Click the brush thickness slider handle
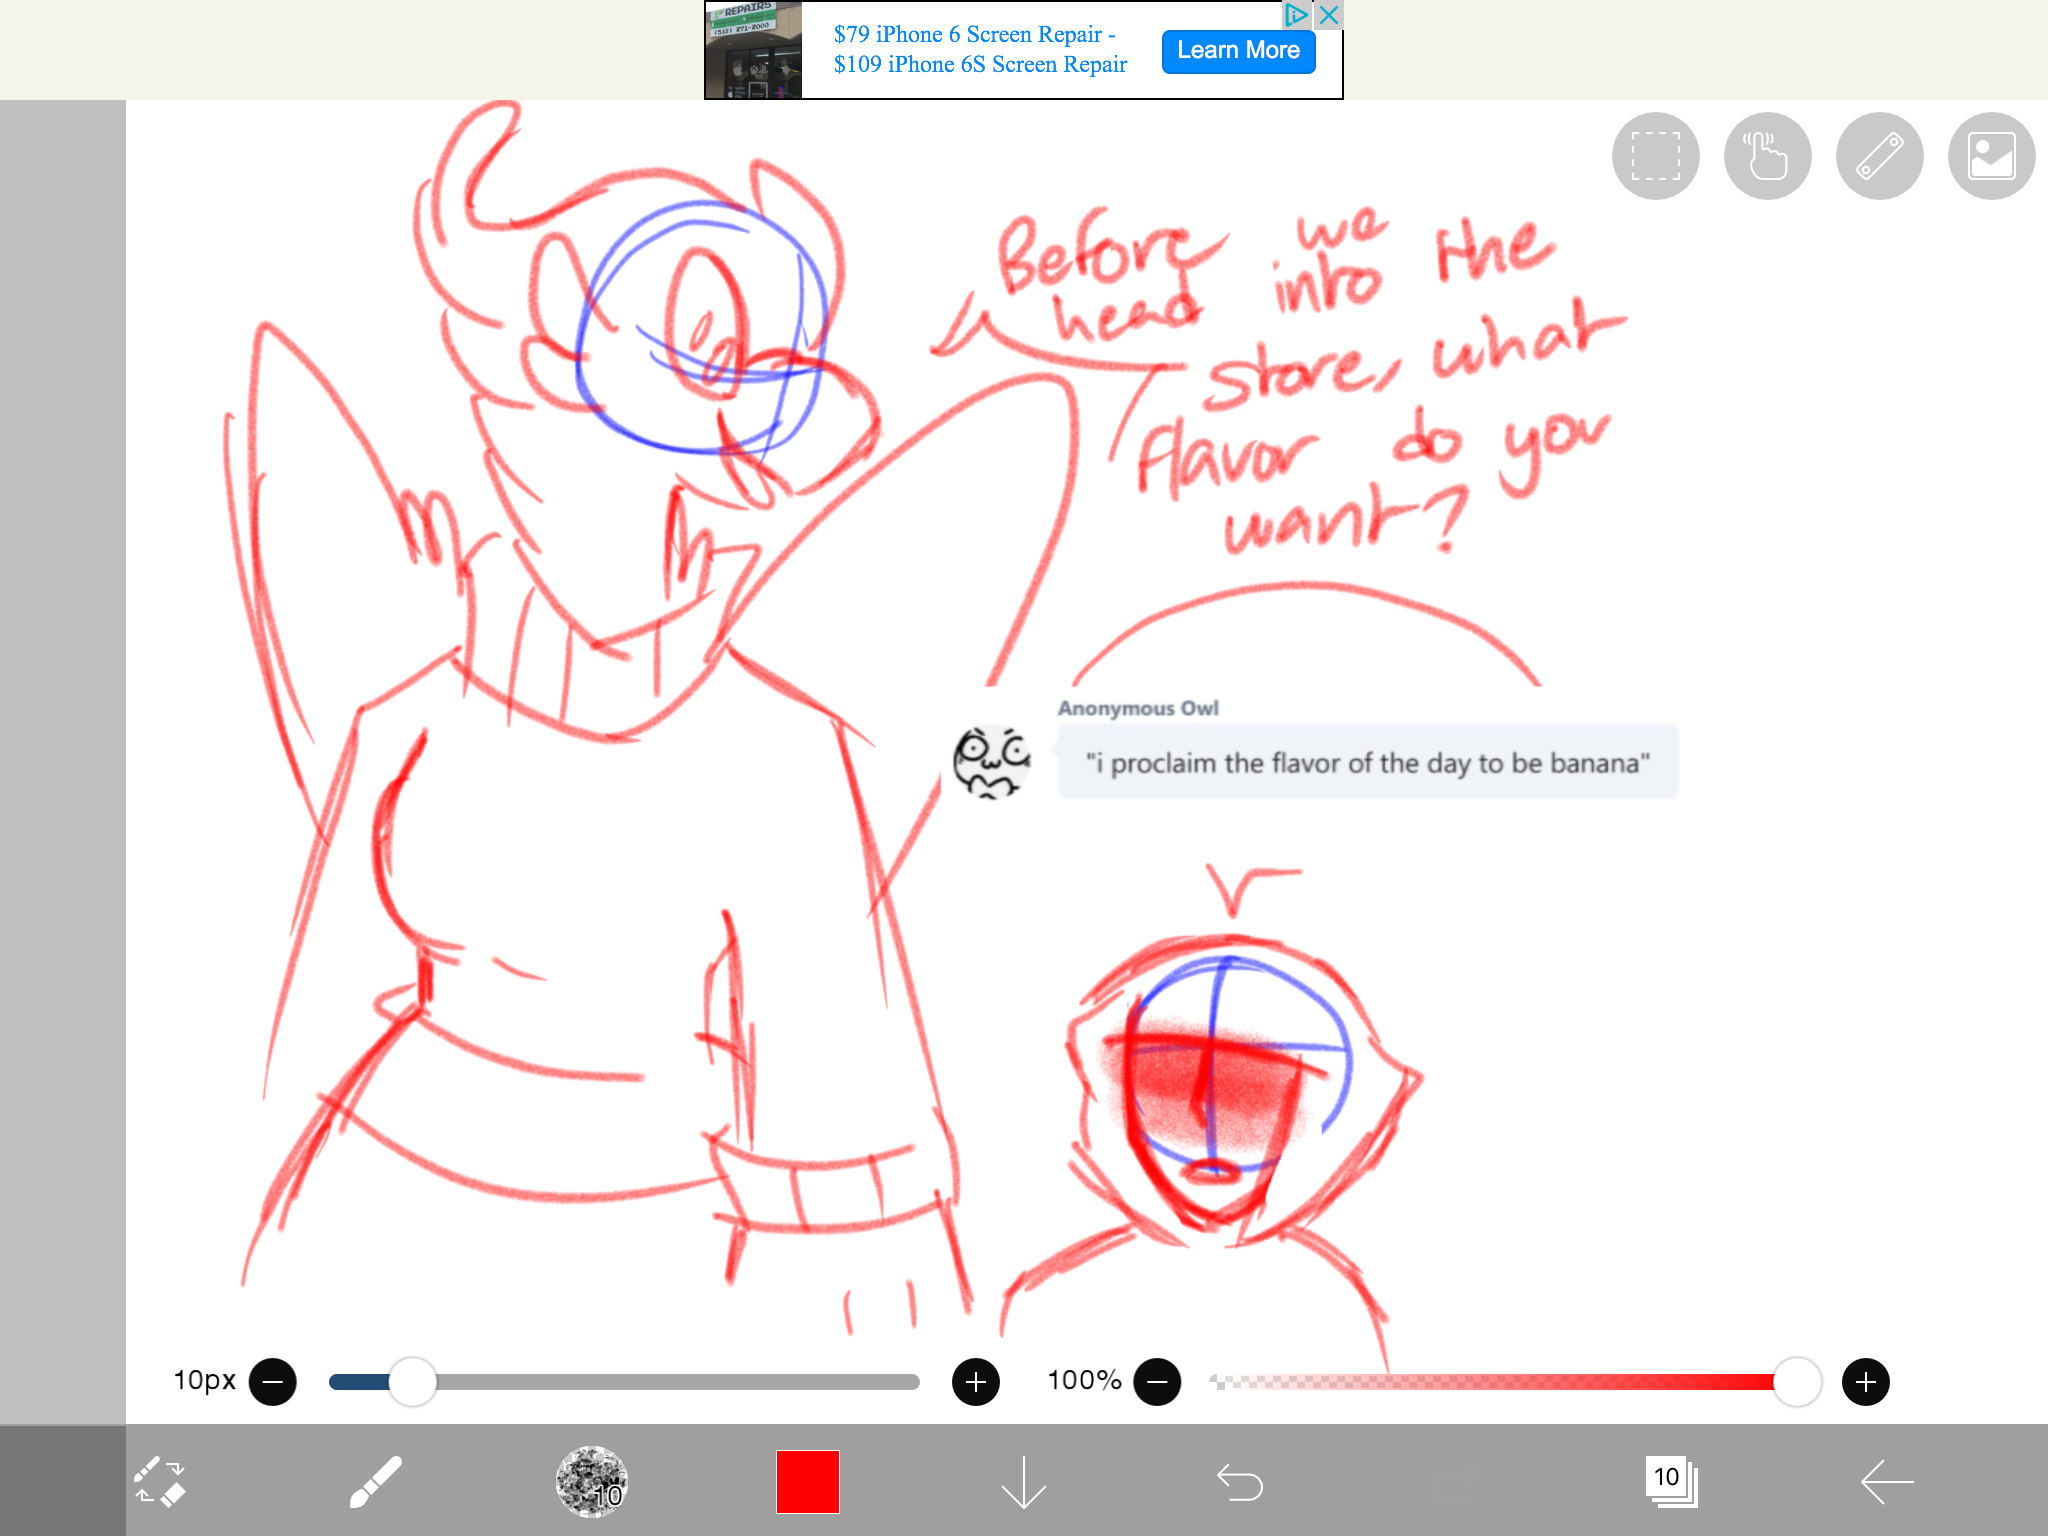The image size is (2048, 1536). click(412, 1382)
